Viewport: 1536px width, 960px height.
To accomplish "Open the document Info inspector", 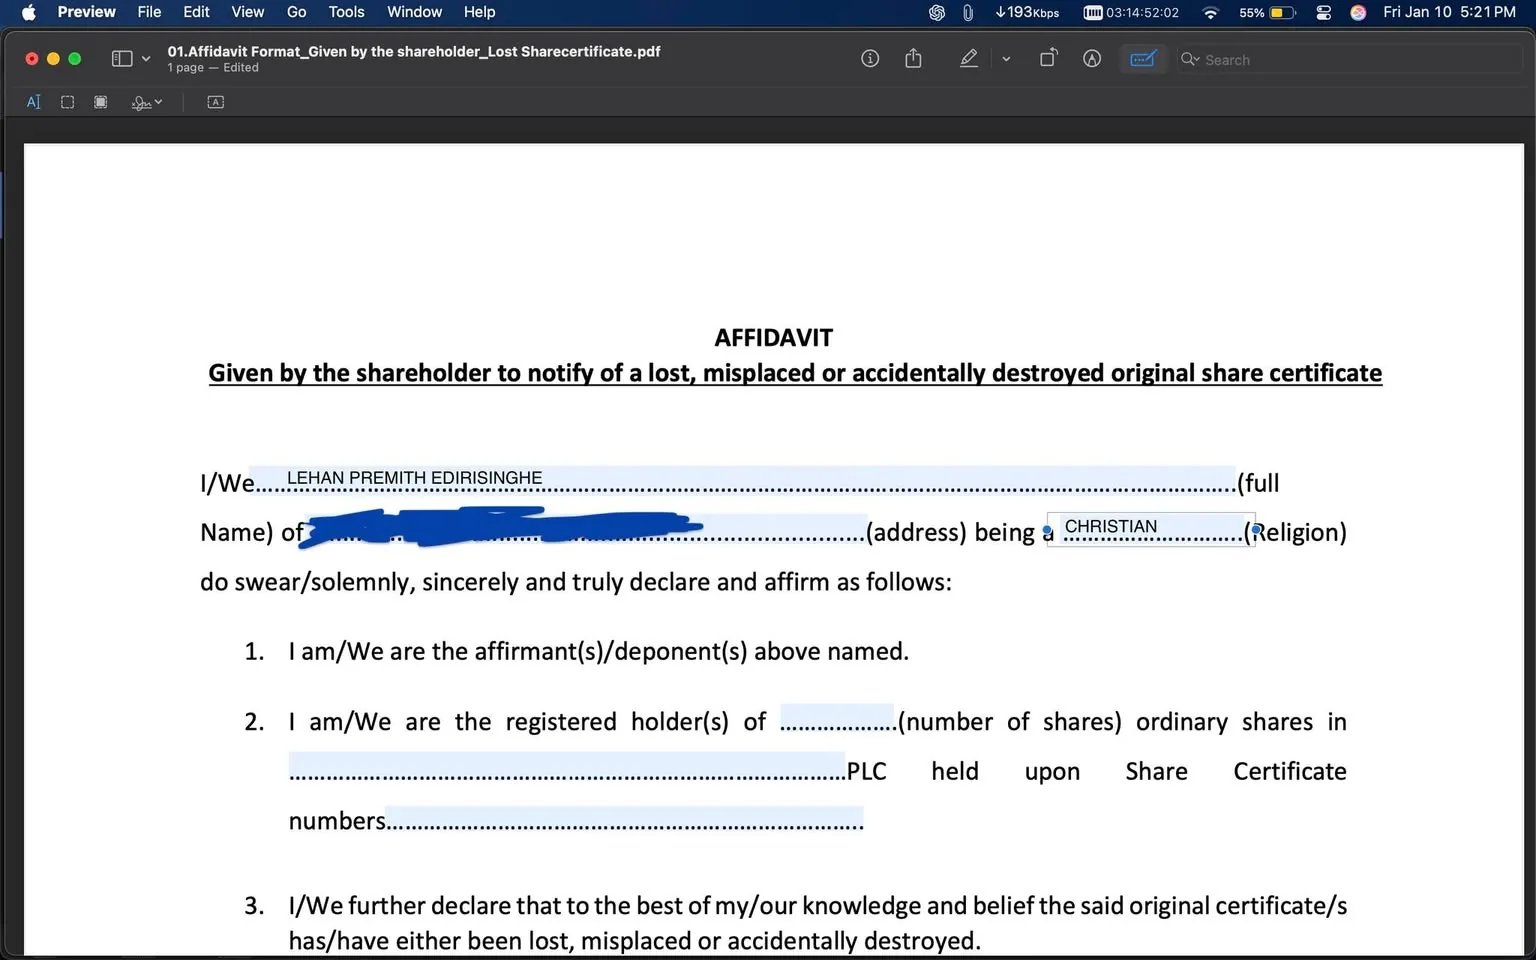I will pos(869,58).
